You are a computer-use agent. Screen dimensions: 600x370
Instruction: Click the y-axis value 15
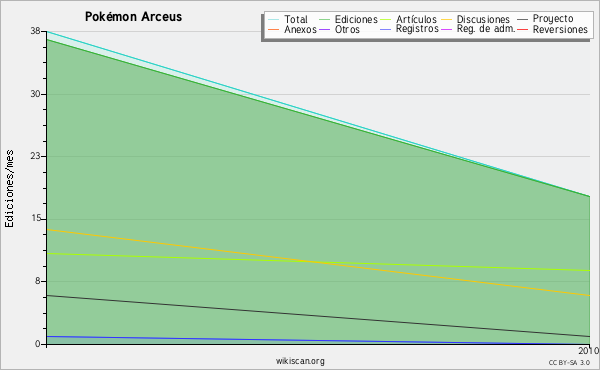tap(36, 218)
